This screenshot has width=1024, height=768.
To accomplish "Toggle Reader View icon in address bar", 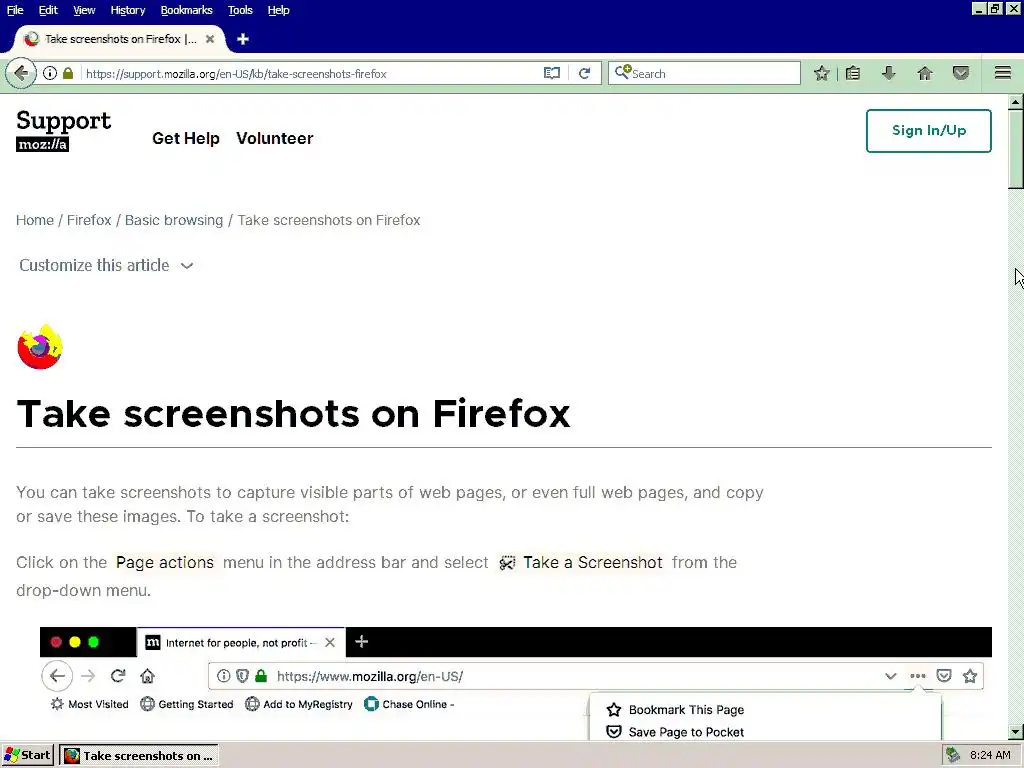I will (x=552, y=73).
